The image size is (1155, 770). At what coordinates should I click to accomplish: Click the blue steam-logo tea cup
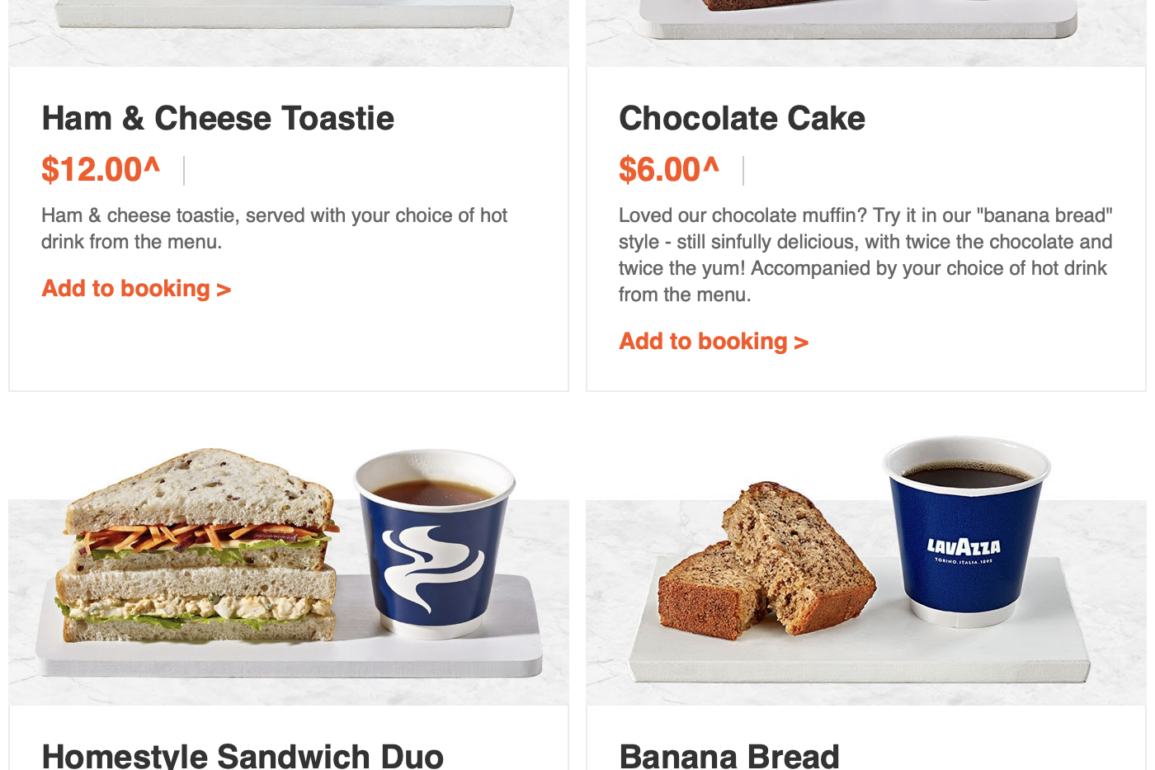(435, 543)
